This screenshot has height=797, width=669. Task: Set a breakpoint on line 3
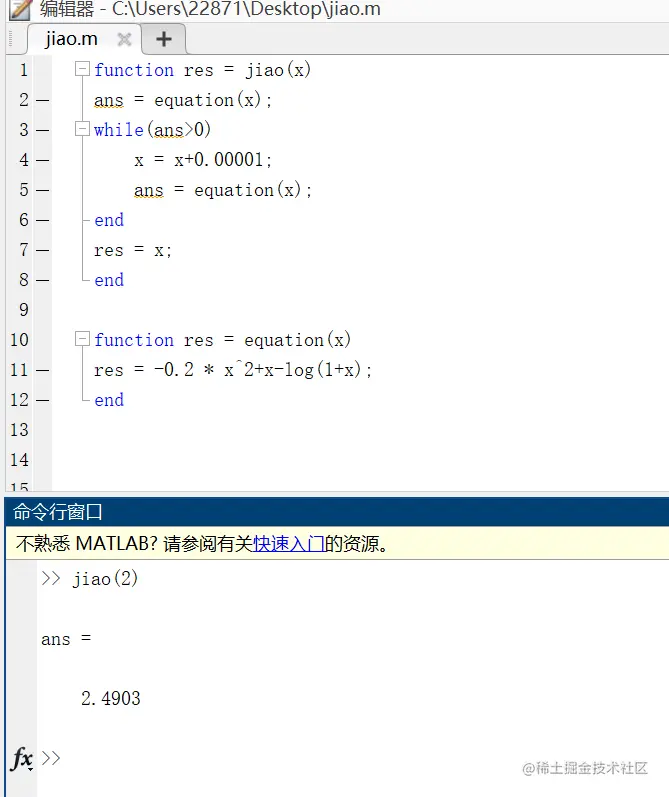(43, 130)
